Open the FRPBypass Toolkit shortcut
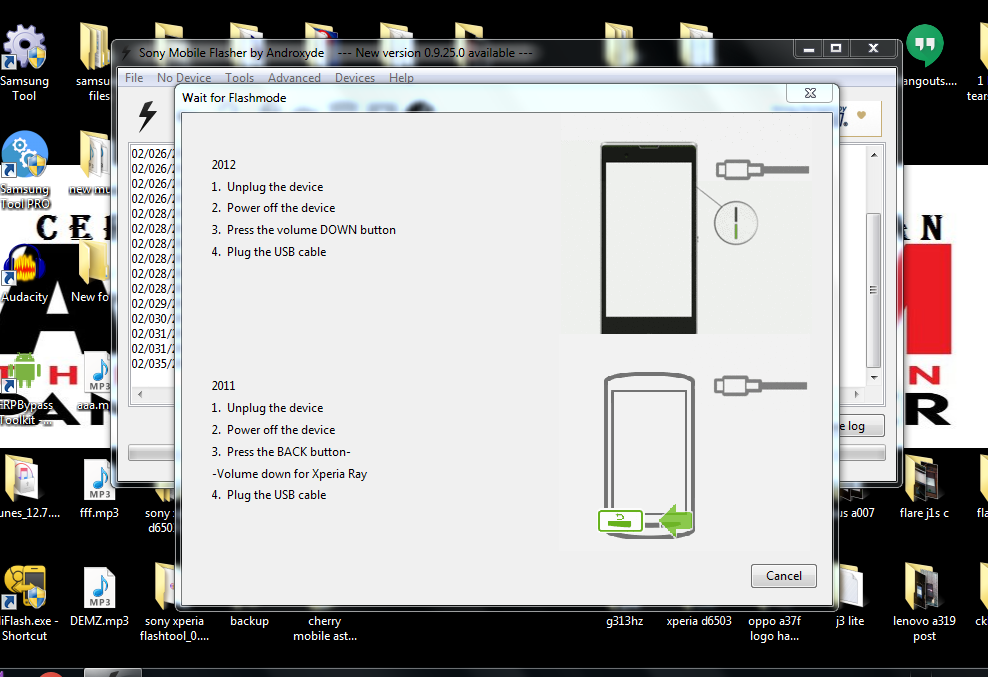Image resolution: width=988 pixels, height=677 pixels. [x=24, y=388]
